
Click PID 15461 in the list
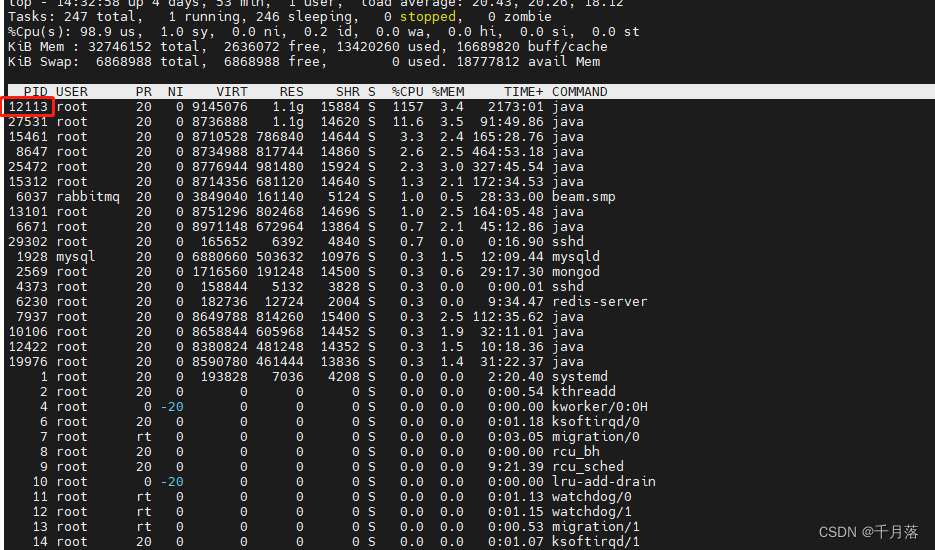(x=27, y=137)
